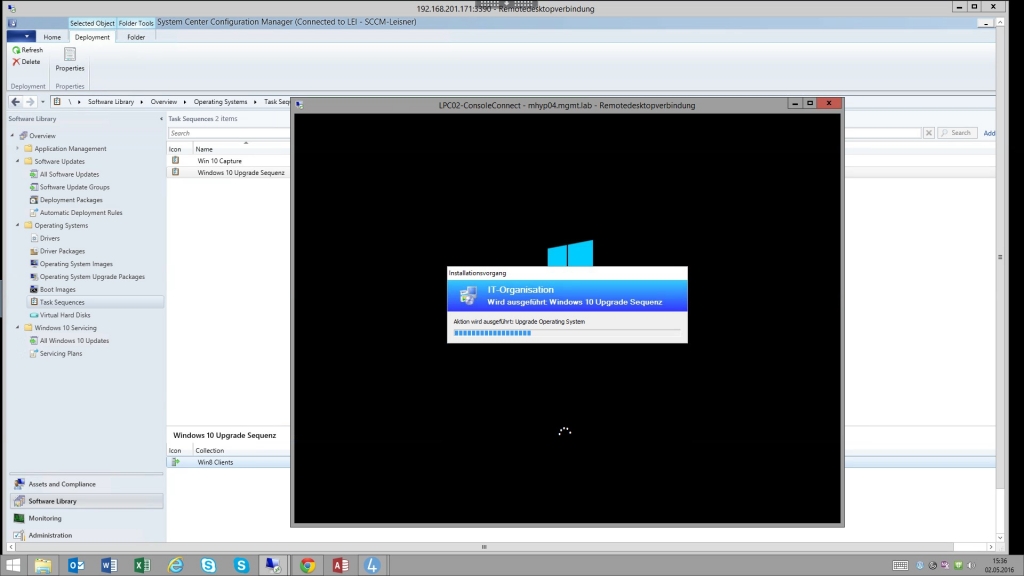
Task: Open deployment Properties in ribbon
Action: (70, 59)
